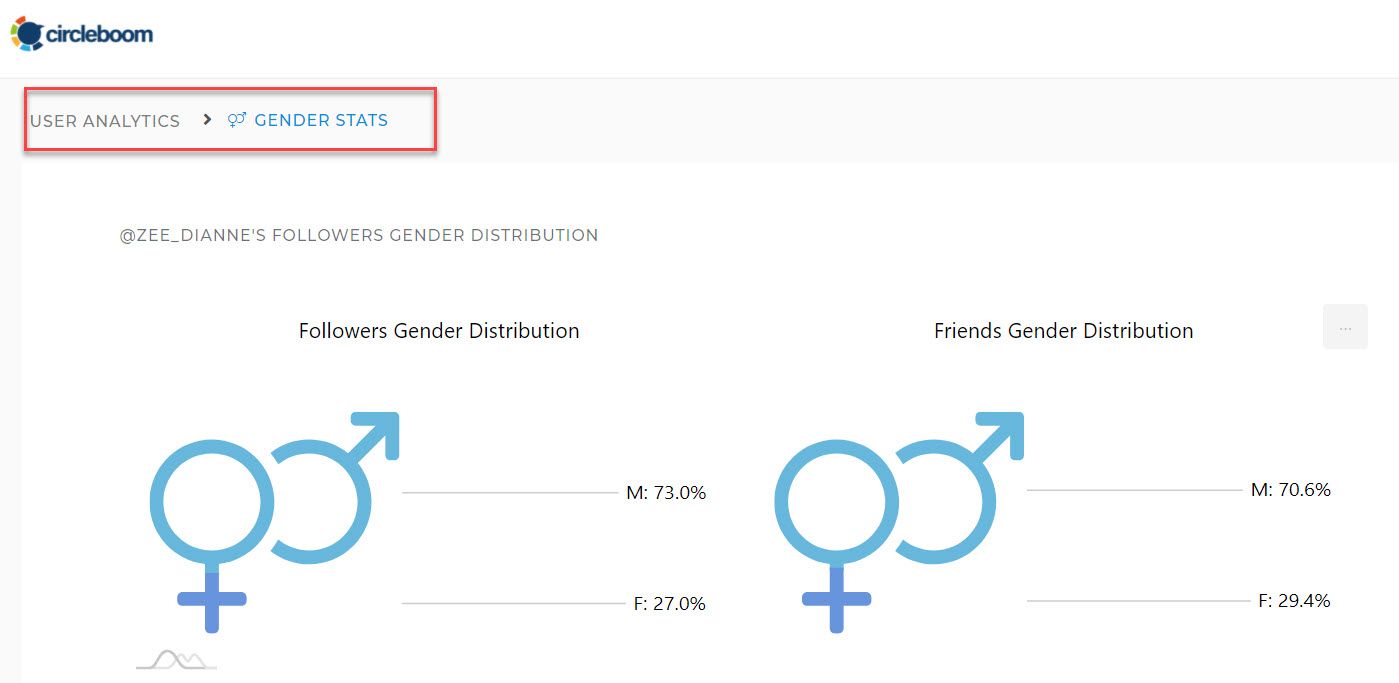The width and height of the screenshot is (1399, 683).
Task: Select the M: 73.0% followers label
Action: [666, 492]
